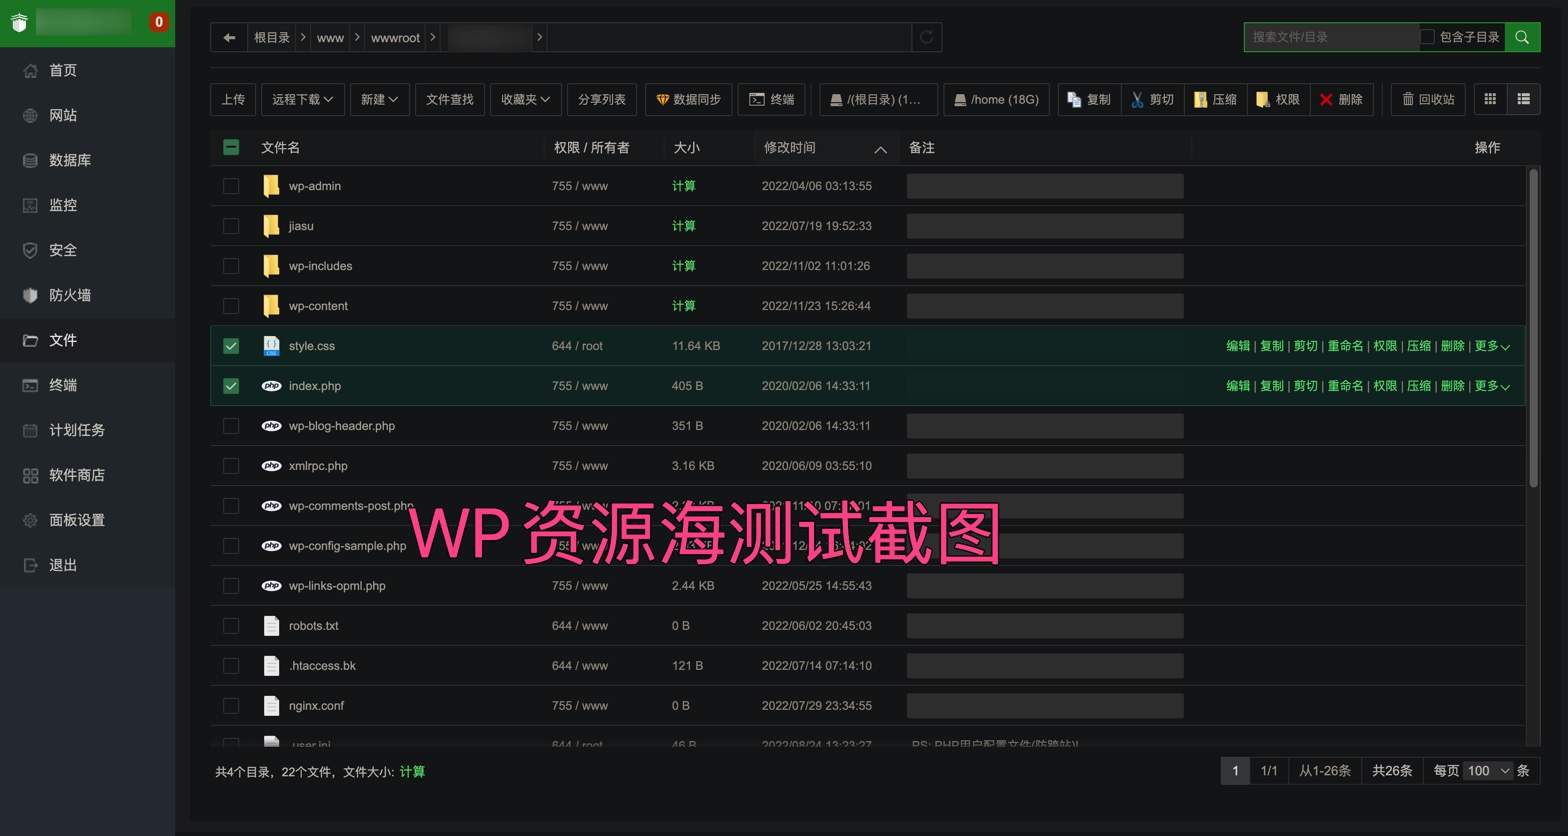Switch to grid icon view
Viewport: 1568px width, 836px height.
point(1490,99)
